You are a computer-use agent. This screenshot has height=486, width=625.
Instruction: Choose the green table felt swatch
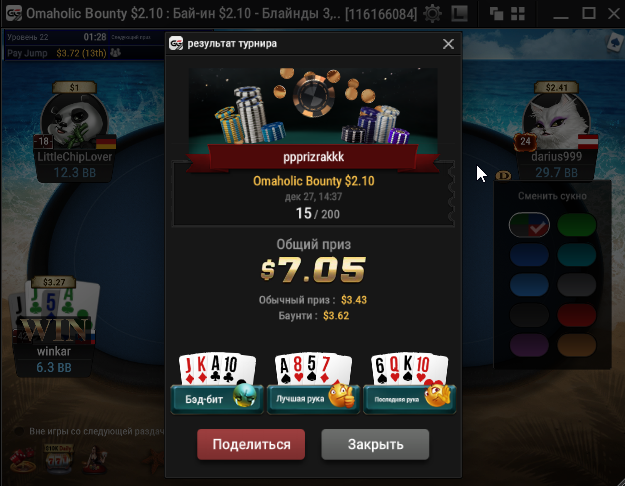(576, 225)
